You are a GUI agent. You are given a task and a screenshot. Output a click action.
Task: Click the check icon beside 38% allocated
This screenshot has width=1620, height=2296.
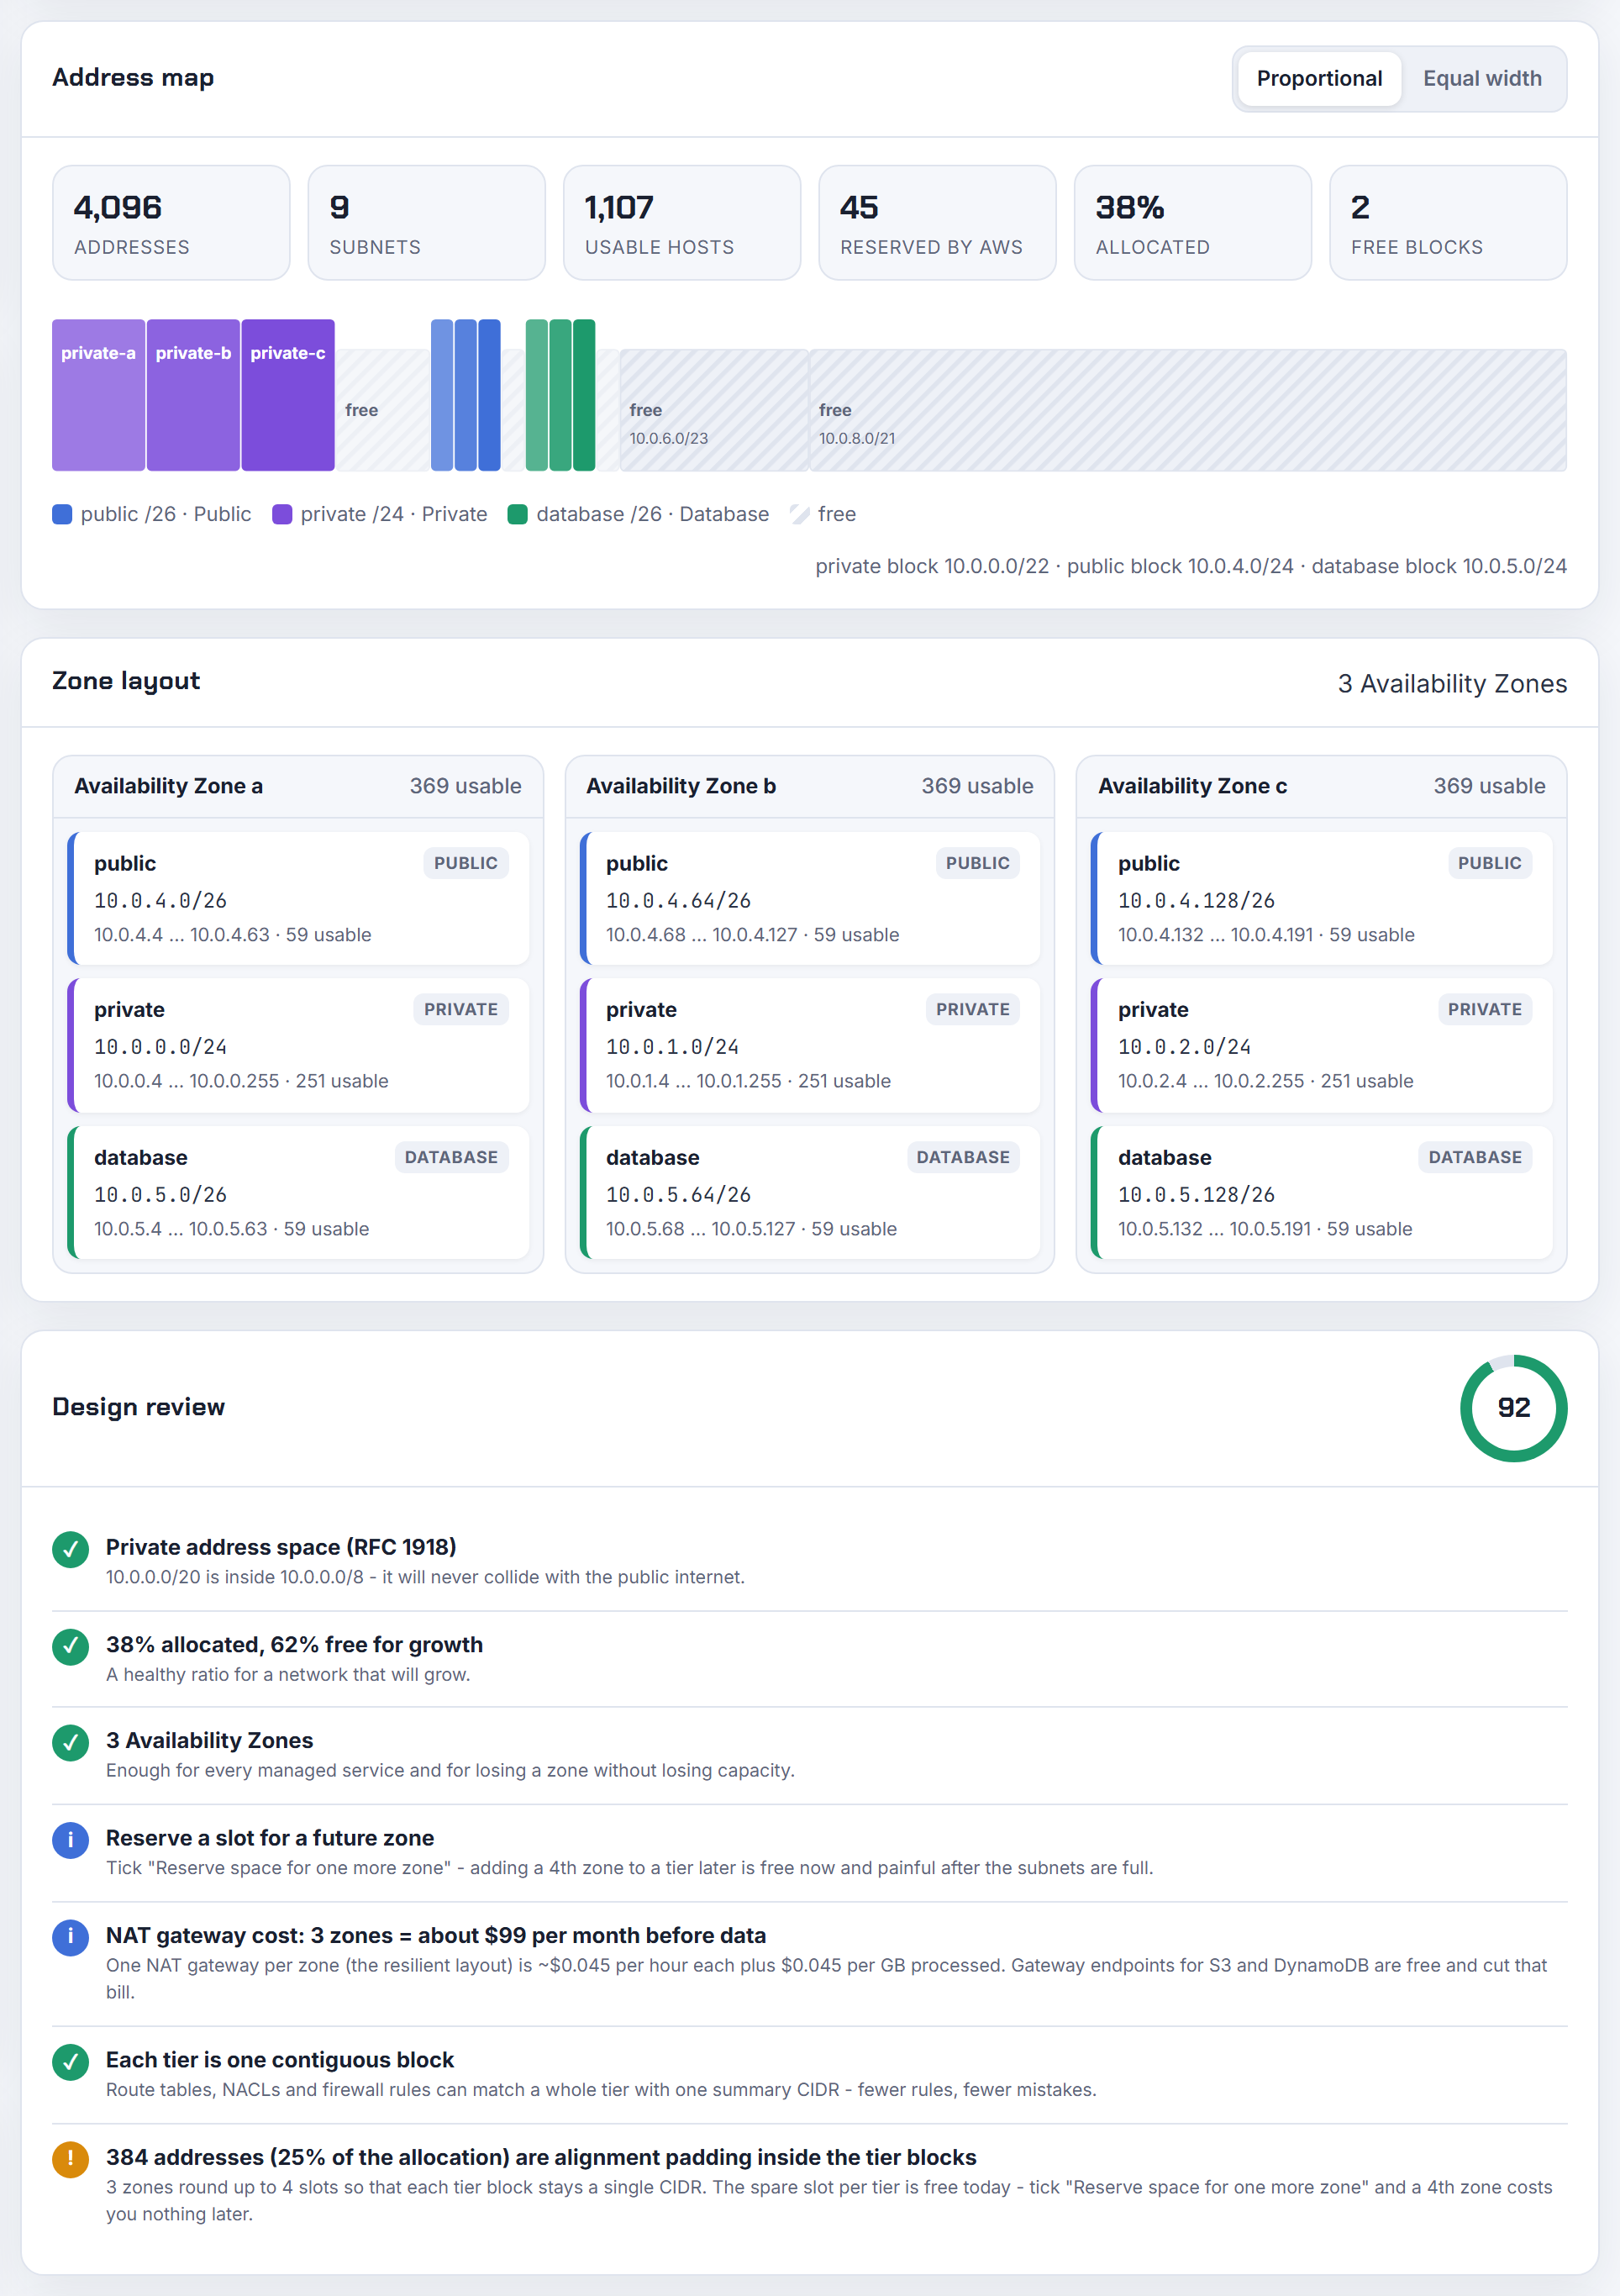[x=70, y=1647]
